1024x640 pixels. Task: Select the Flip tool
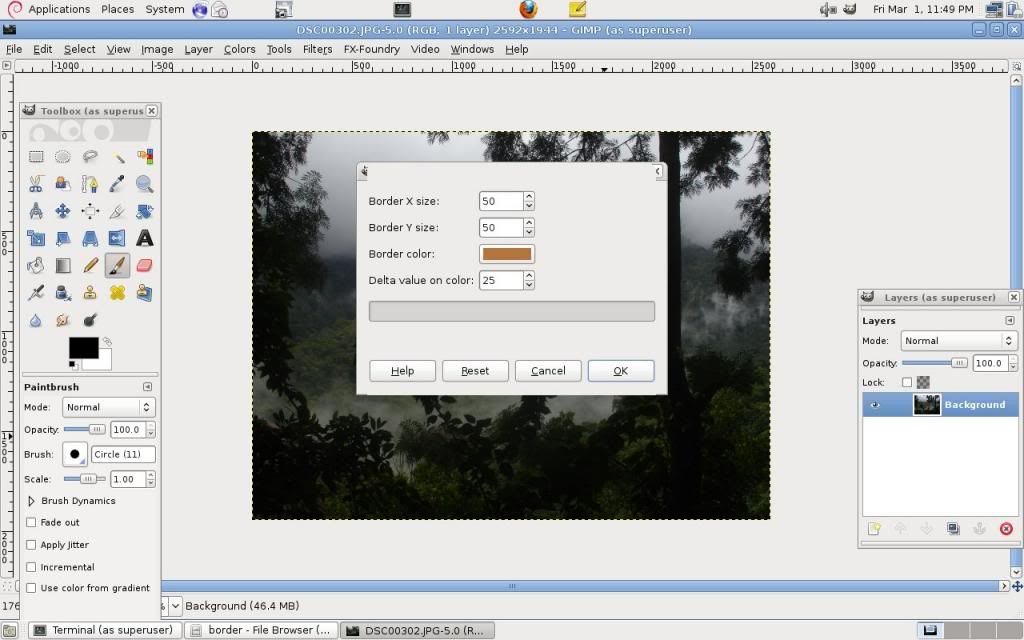118,238
